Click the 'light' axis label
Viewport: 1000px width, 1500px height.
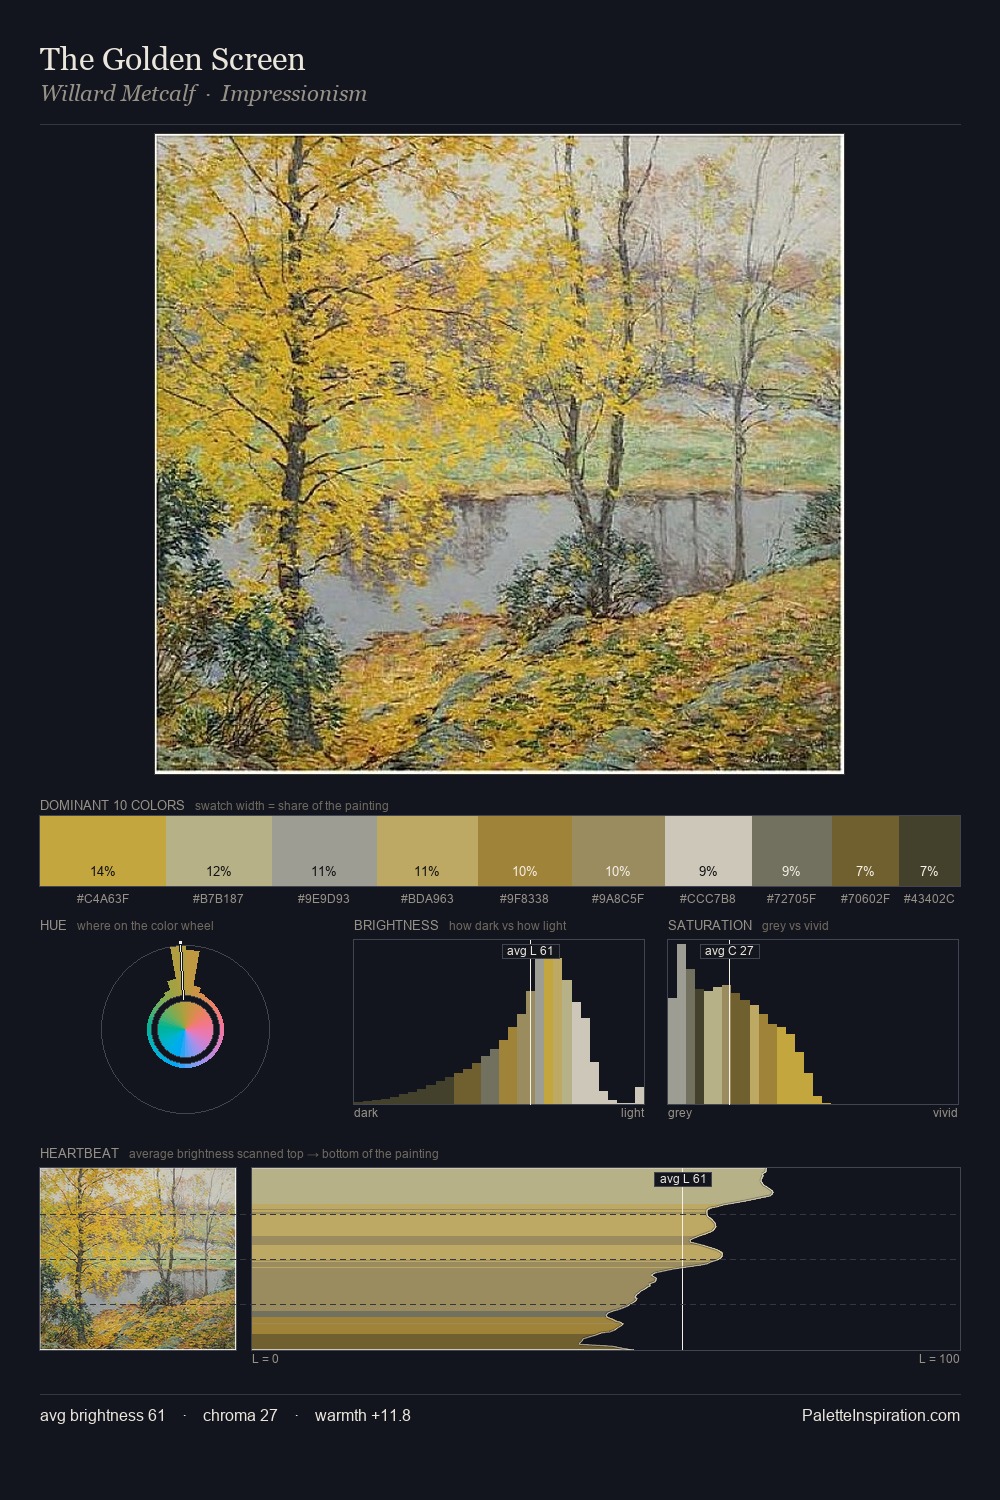pos(632,1112)
